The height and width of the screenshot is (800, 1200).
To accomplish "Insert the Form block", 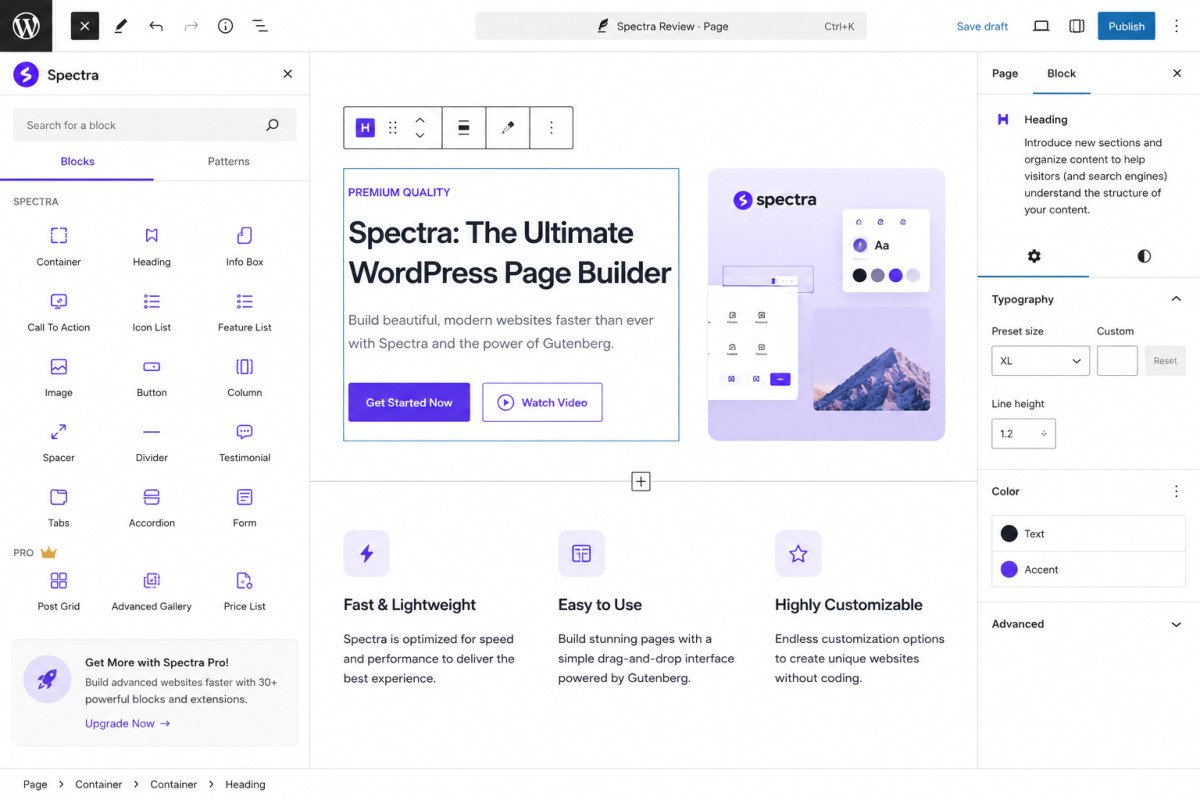I will click(x=244, y=507).
